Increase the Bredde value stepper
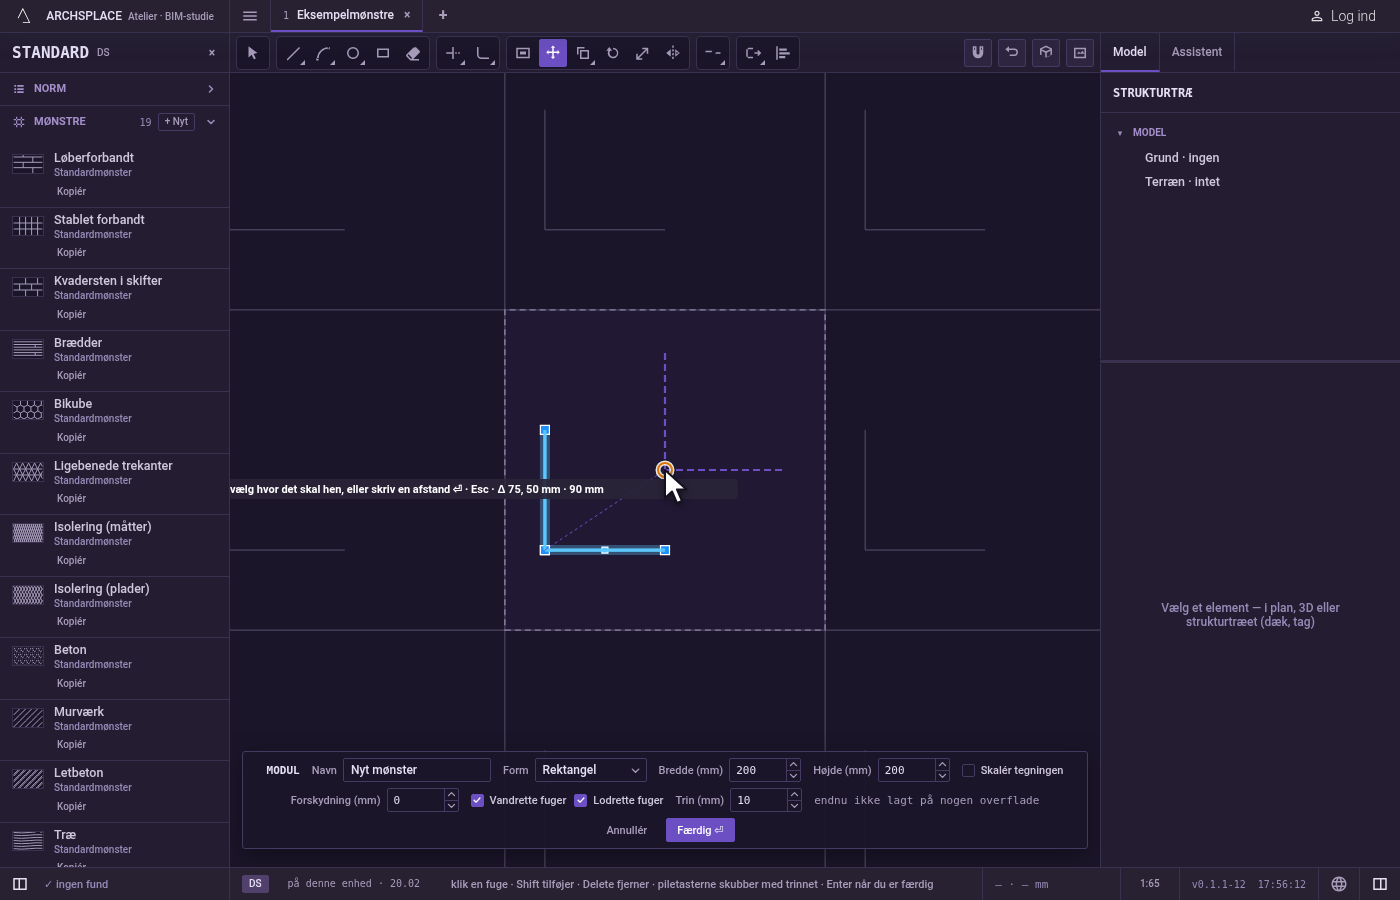The image size is (1400, 900). click(x=793, y=765)
